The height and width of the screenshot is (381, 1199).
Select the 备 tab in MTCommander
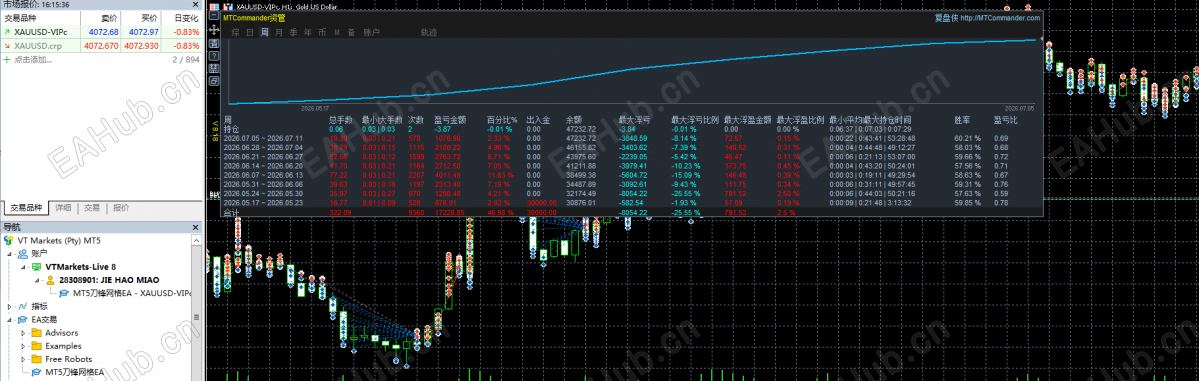[351, 32]
